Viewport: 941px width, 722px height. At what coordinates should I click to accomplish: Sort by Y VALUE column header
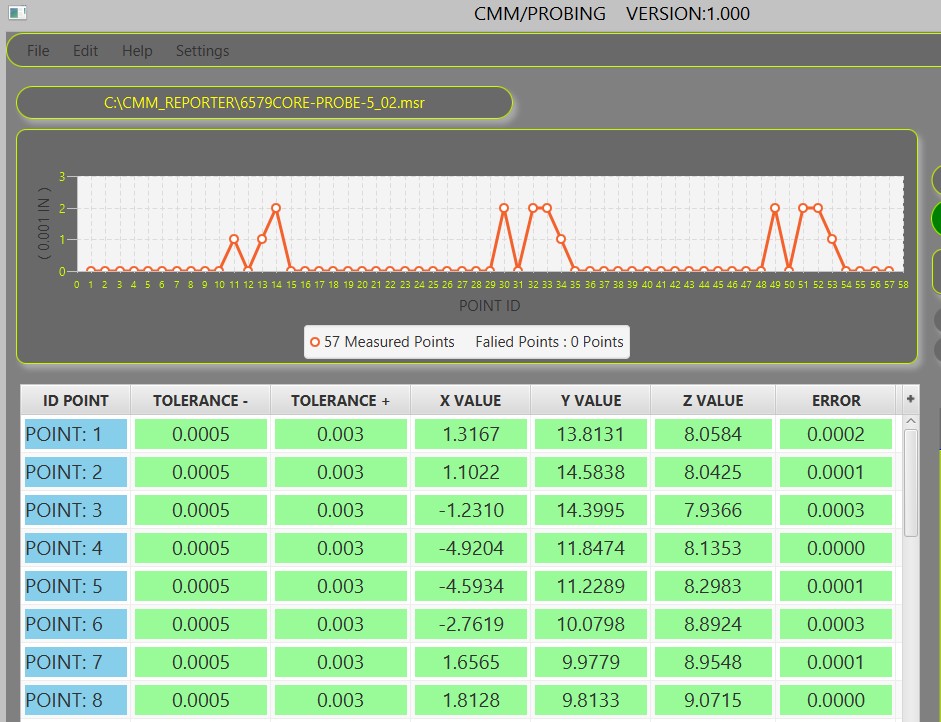tap(591, 400)
